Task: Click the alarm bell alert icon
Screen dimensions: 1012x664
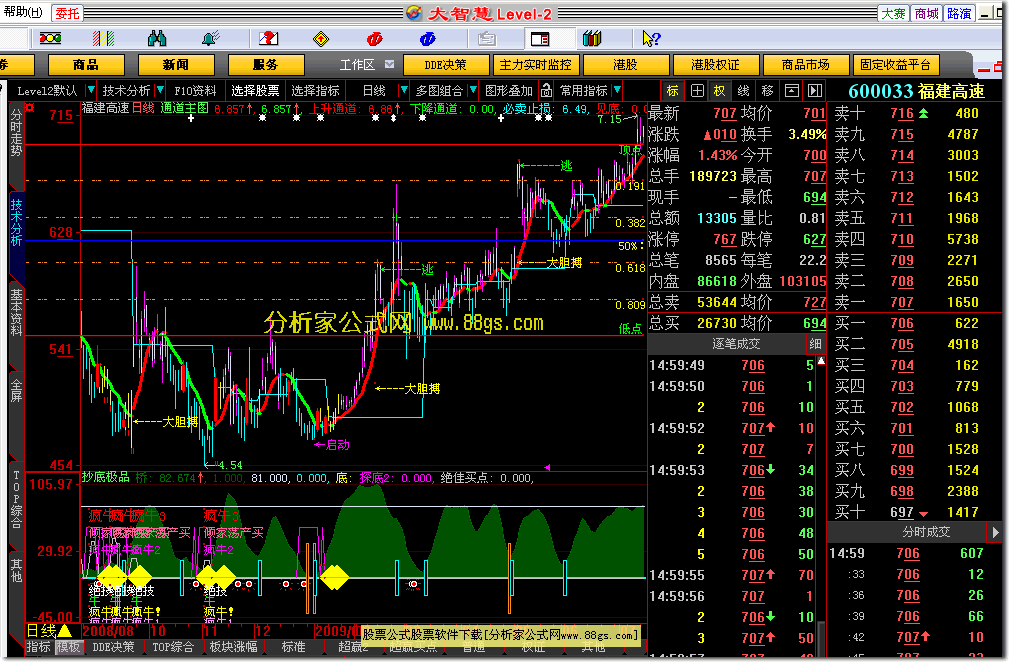Action: pos(210,39)
